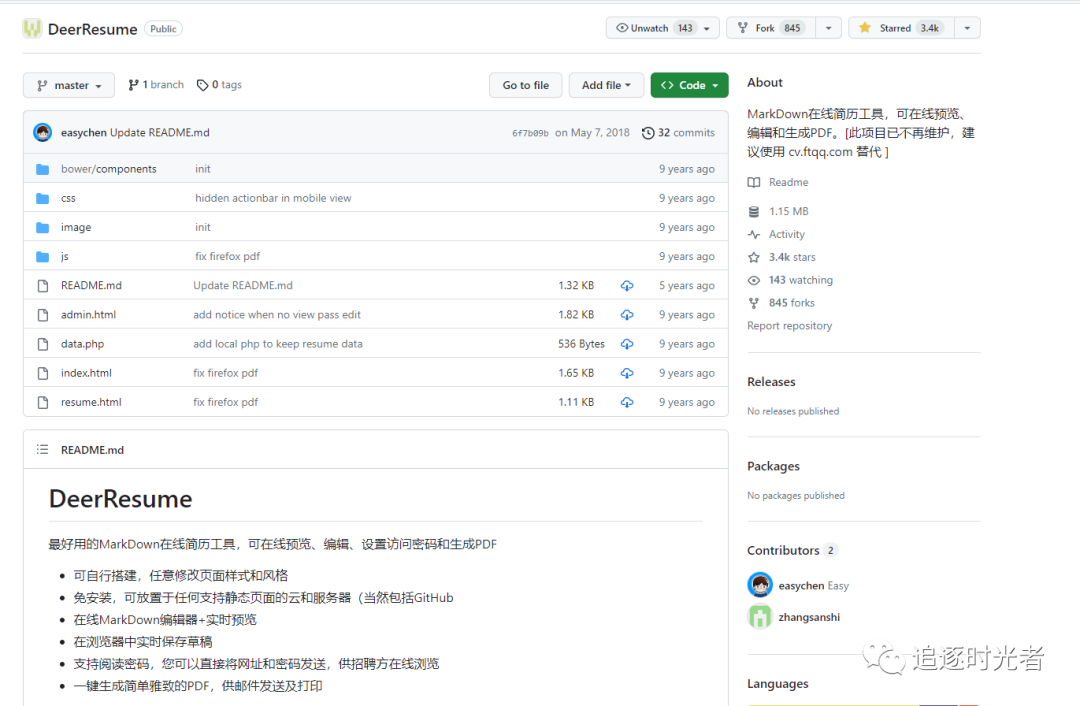Expand the Fork options dropdown arrow
Viewport: 1080px width, 706px height.
[829, 28]
